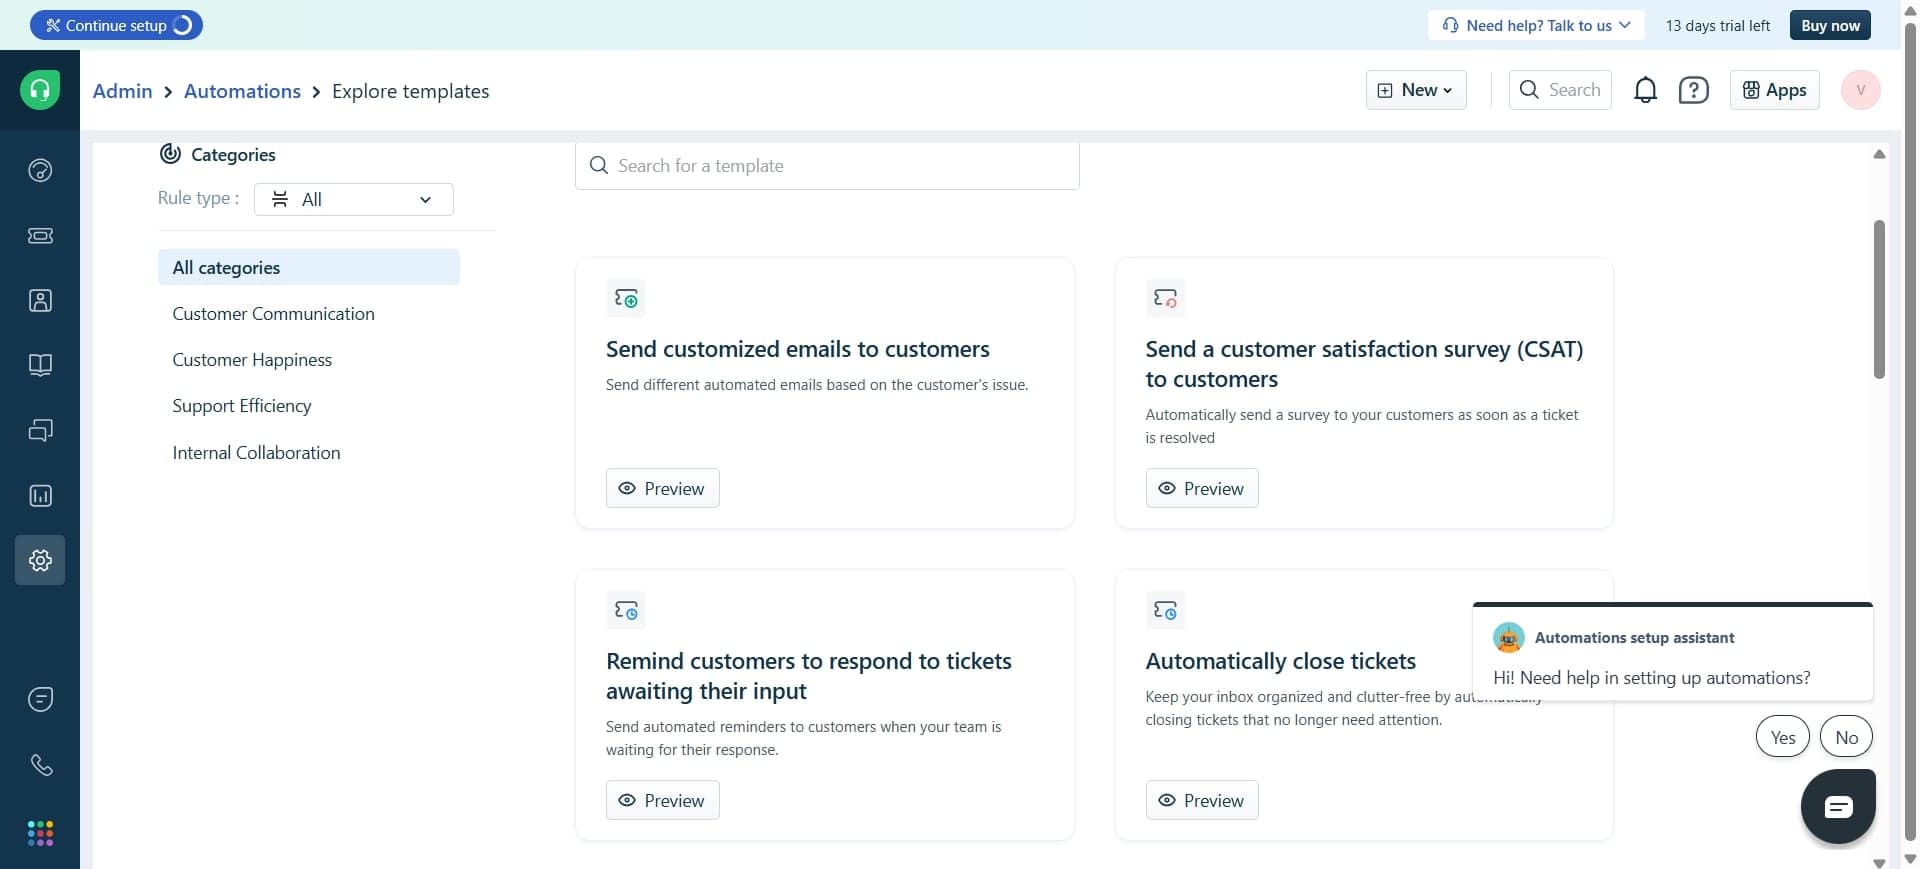The width and height of the screenshot is (1920, 869).
Task: Click the templates panel scrollbar thumb
Action: [x=1879, y=299]
